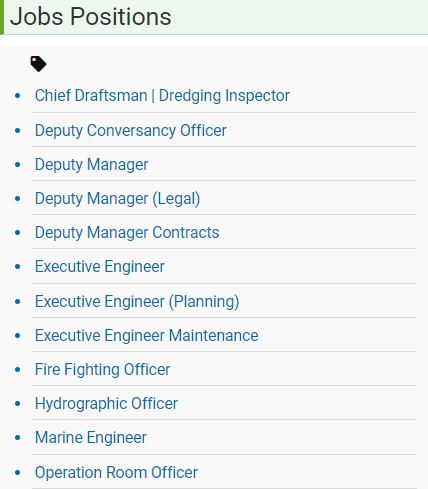Open Executive Engineer Maintenance link
Screen dimensions: 428x489
(147, 336)
